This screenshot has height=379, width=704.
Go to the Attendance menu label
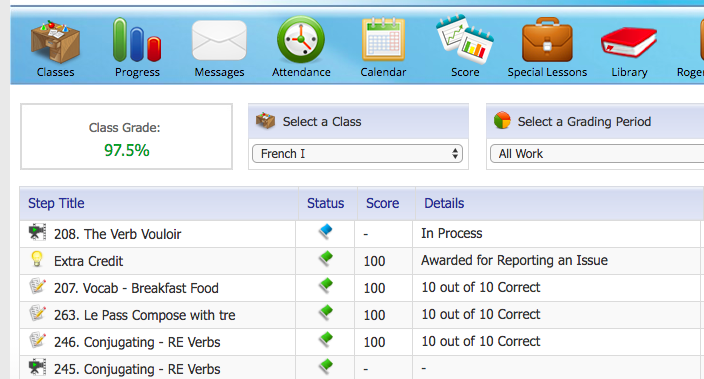click(x=301, y=72)
